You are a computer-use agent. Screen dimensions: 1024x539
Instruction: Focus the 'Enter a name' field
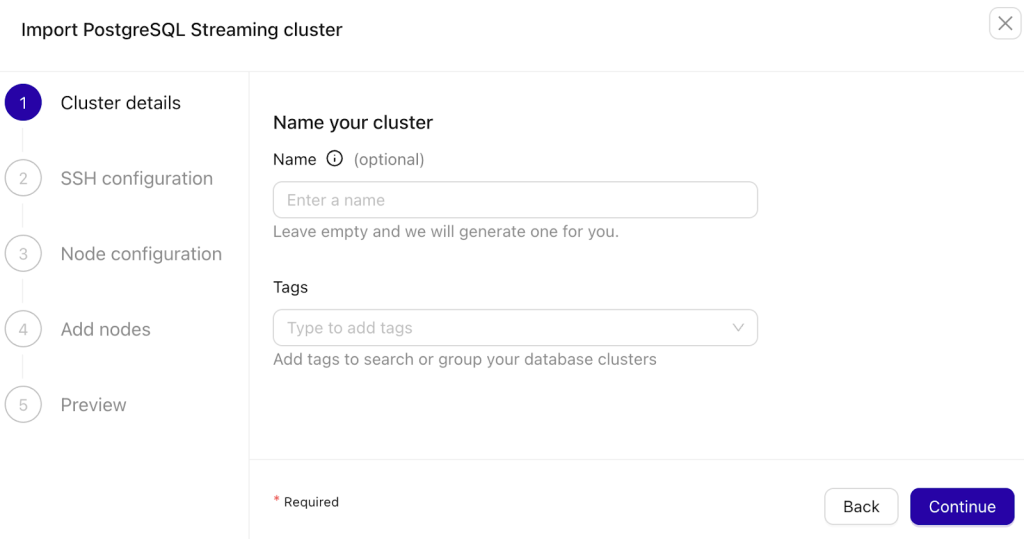pyautogui.click(x=515, y=200)
